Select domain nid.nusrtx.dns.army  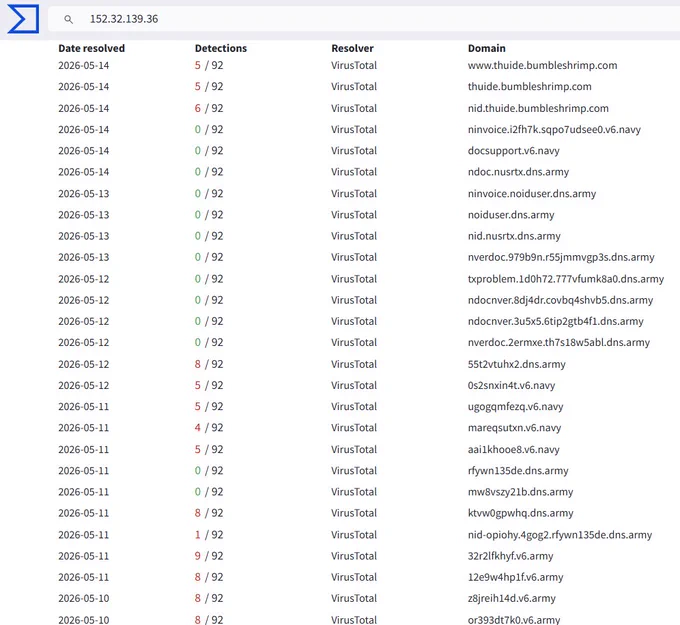click(514, 236)
